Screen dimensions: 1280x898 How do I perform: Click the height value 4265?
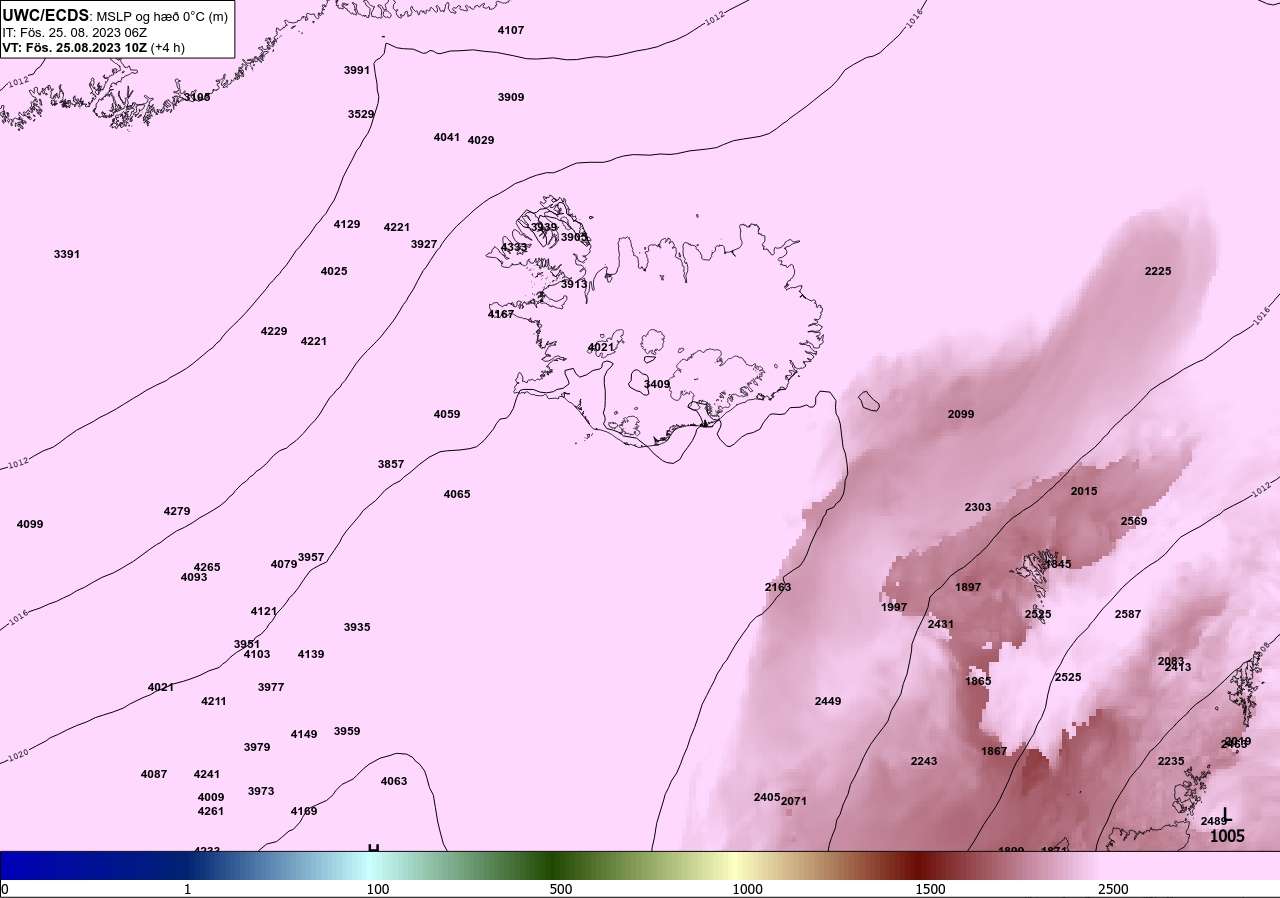207,567
